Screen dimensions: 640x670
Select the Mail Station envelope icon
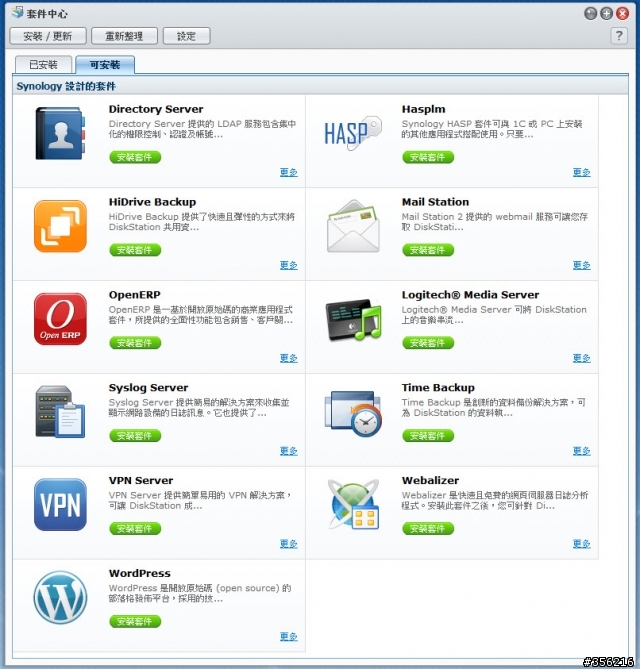click(353, 226)
